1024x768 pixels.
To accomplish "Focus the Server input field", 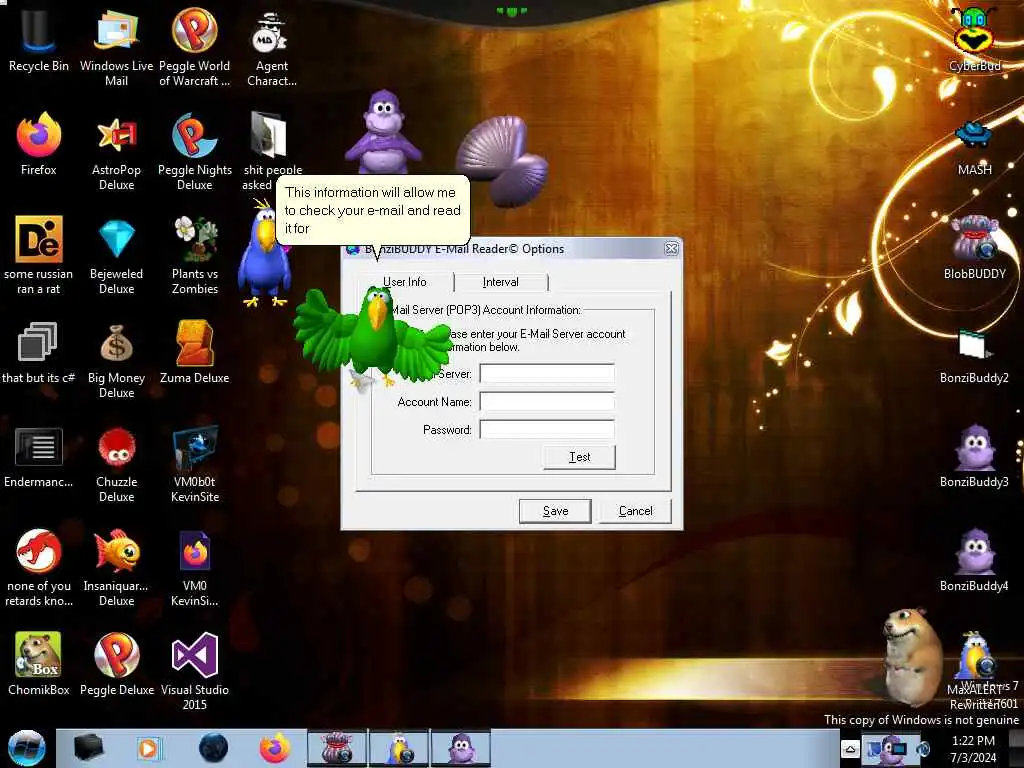I will [x=547, y=374].
